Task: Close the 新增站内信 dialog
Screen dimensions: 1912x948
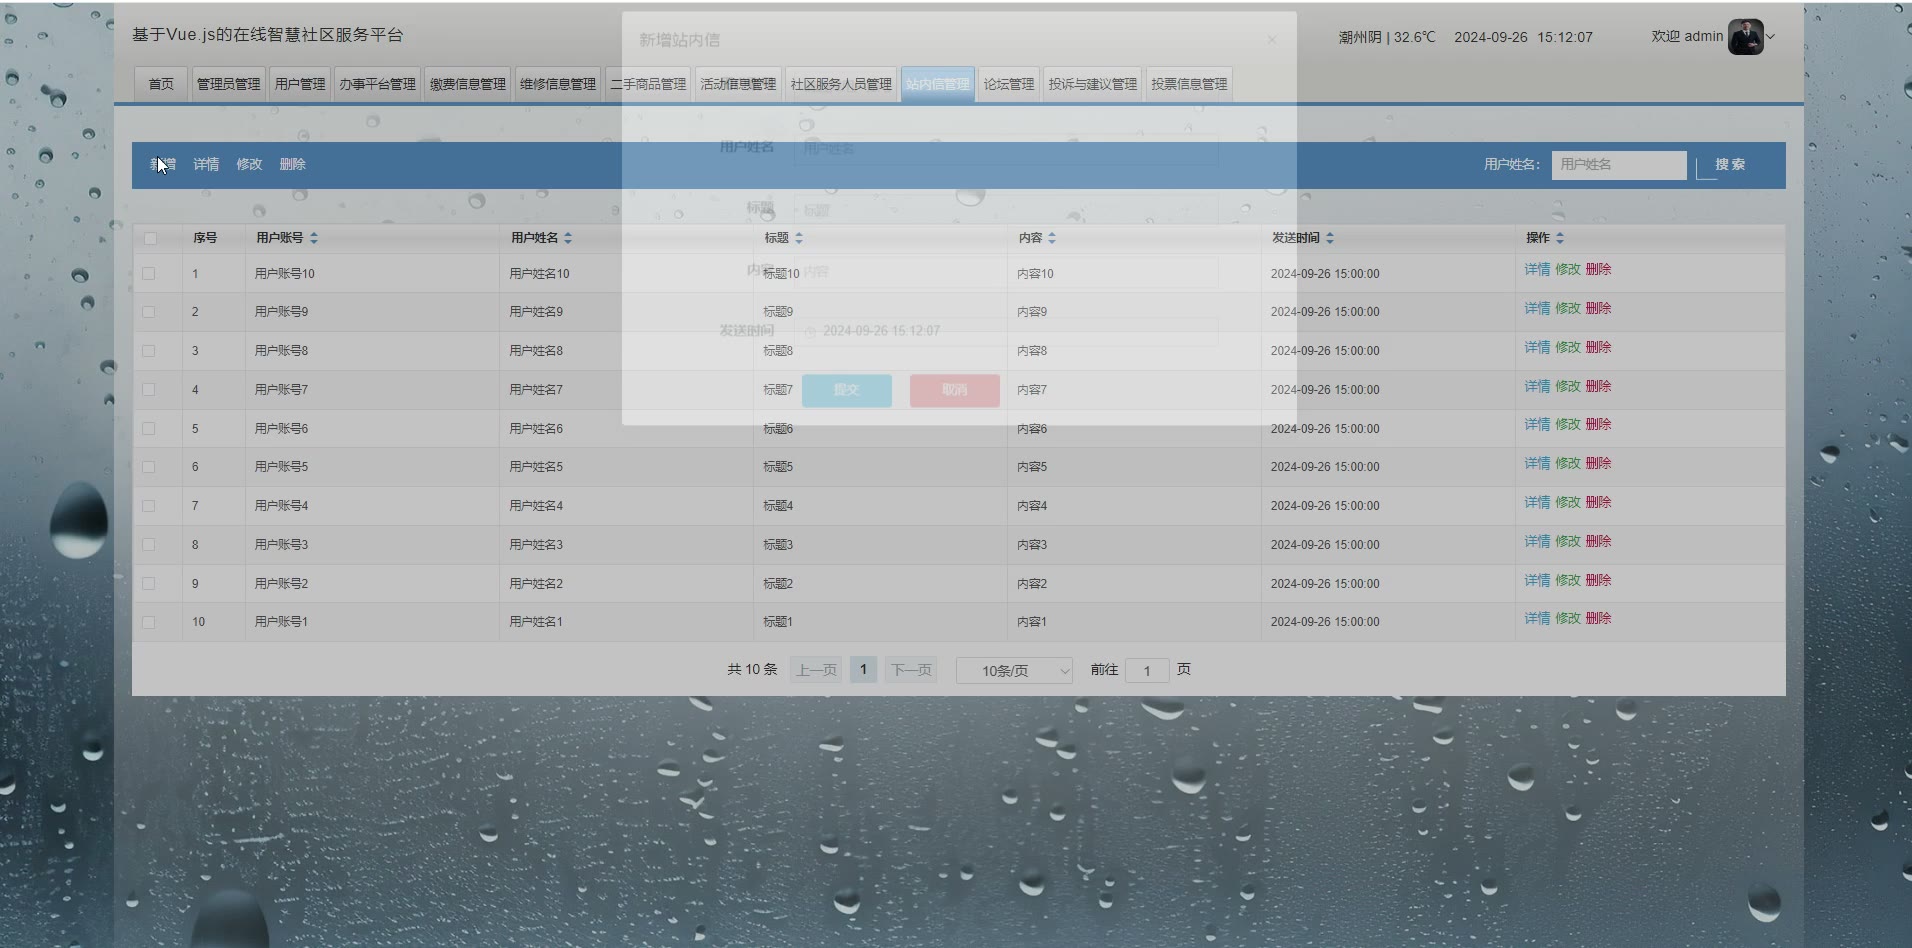Action: tap(1272, 40)
